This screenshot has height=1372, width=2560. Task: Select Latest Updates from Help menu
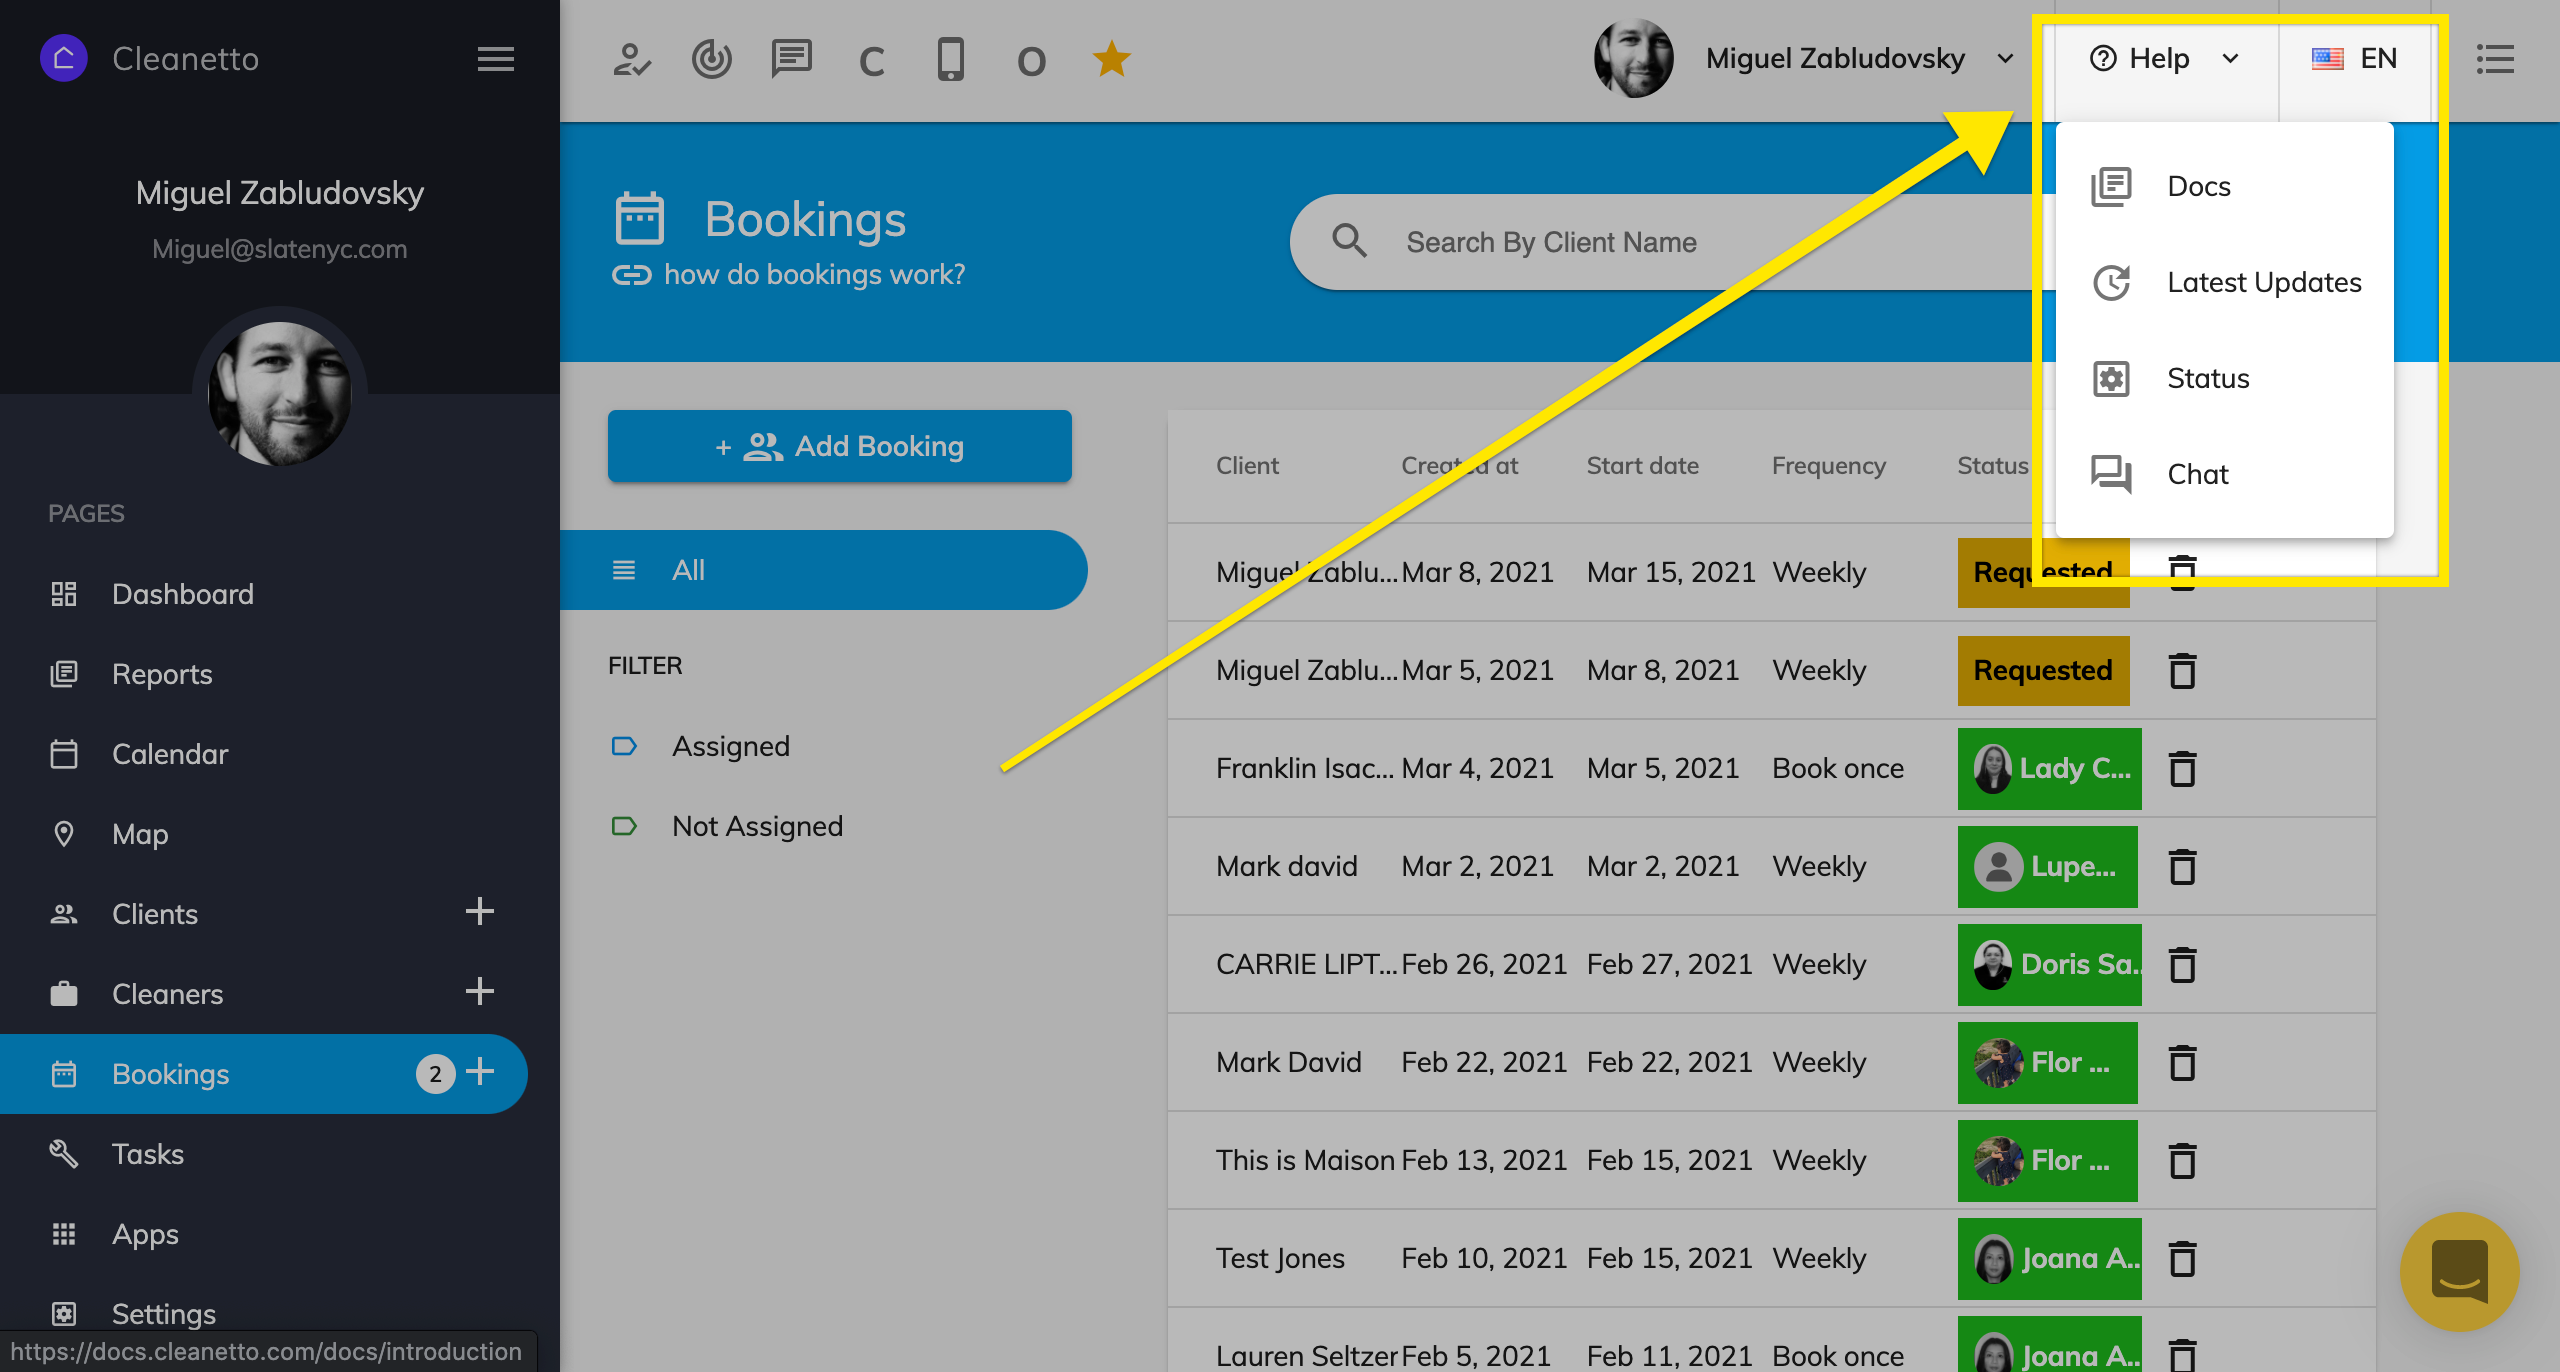(2263, 283)
